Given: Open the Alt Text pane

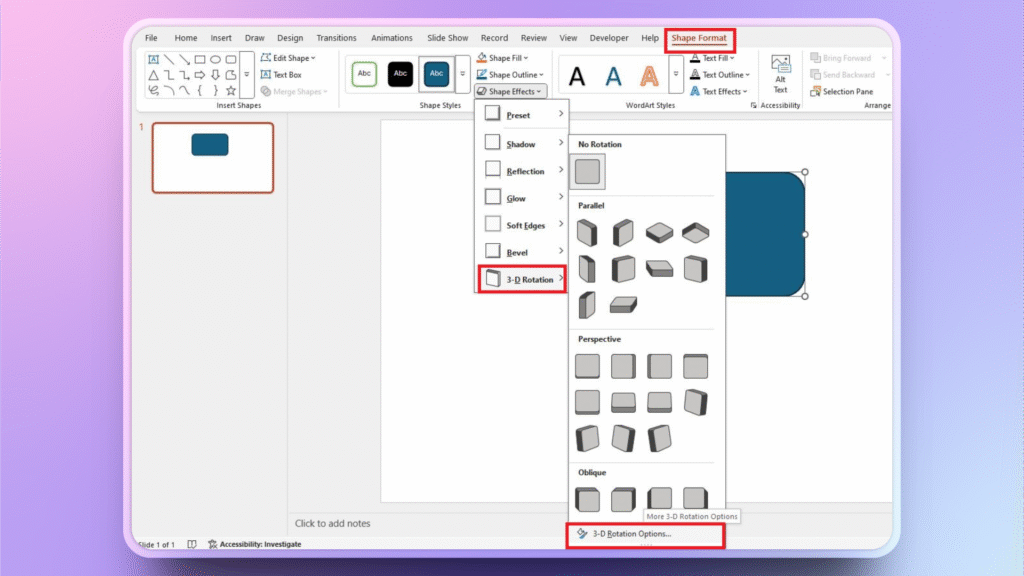Looking at the screenshot, I should [780, 73].
